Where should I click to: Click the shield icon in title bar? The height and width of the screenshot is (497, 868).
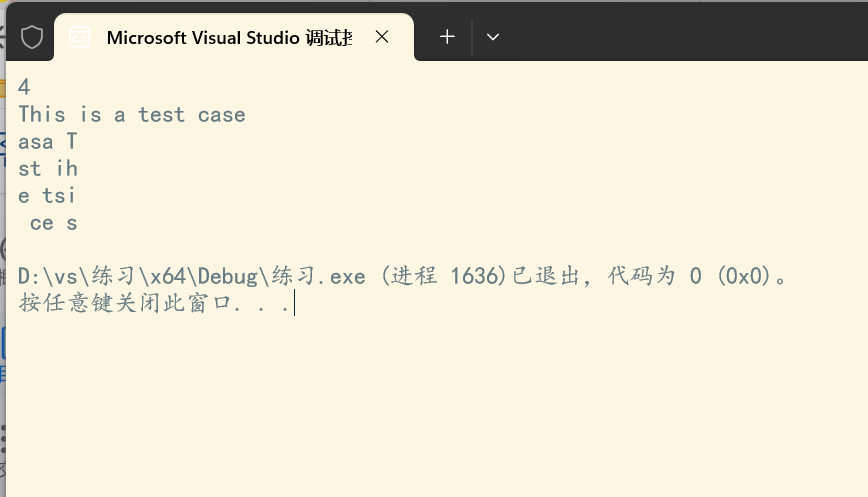(x=32, y=37)
